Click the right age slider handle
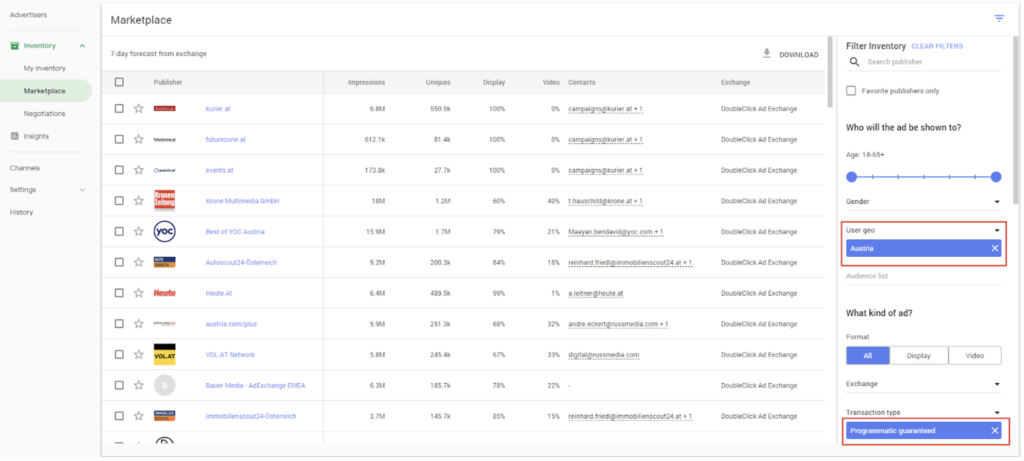1024x461 pixels. coord(995,177)
